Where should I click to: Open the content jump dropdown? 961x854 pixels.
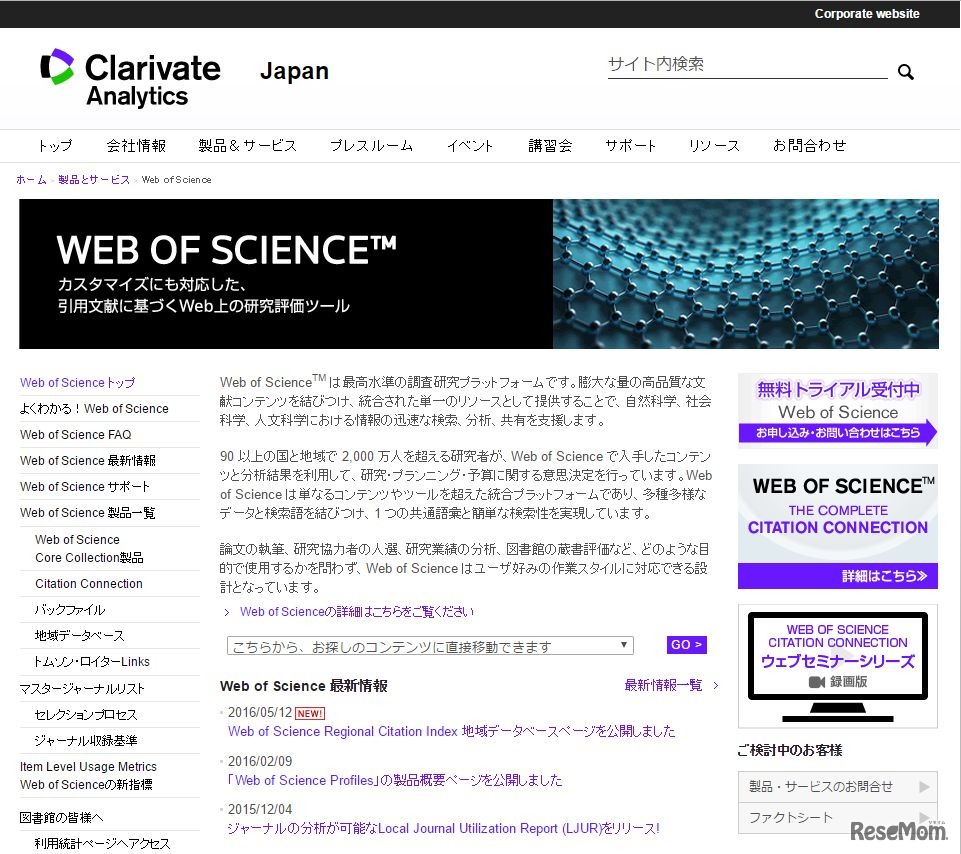pos(430,646)
